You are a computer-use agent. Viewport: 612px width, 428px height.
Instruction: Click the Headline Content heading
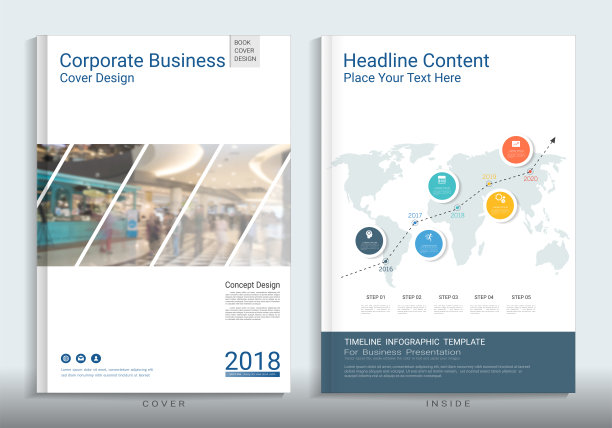pos(416,61)
